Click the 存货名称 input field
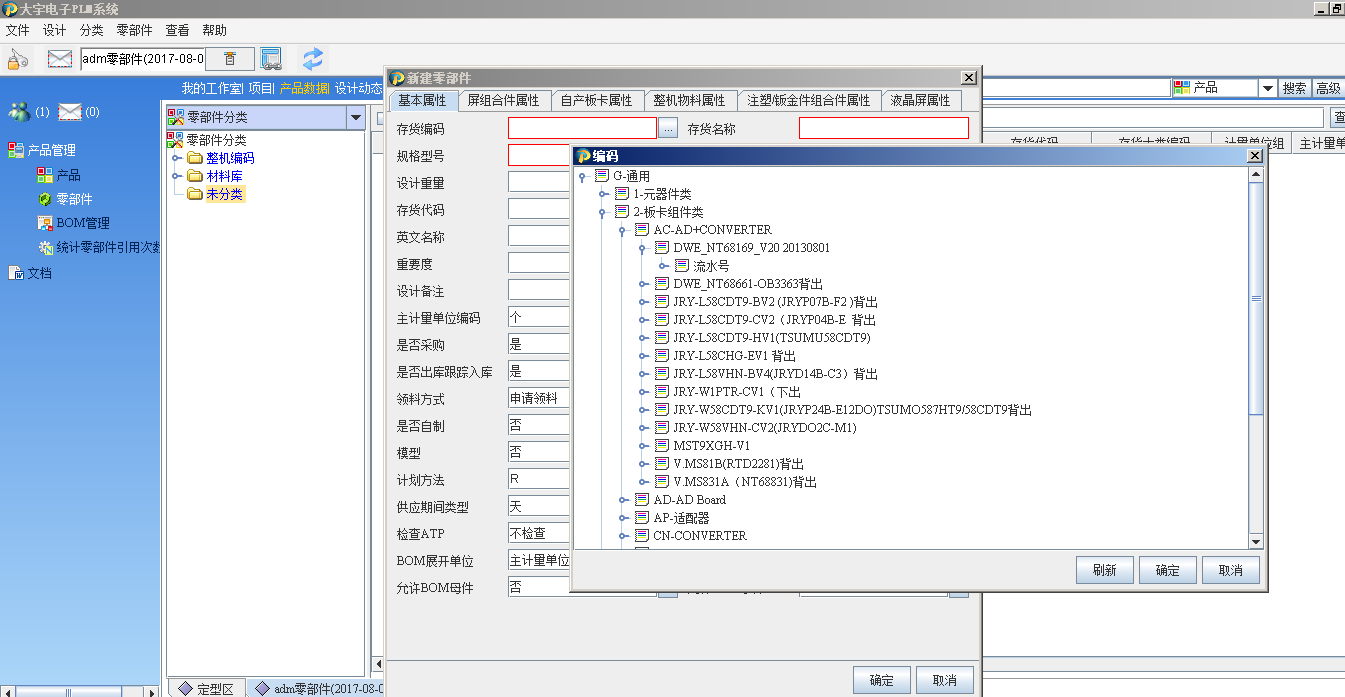 884,128
